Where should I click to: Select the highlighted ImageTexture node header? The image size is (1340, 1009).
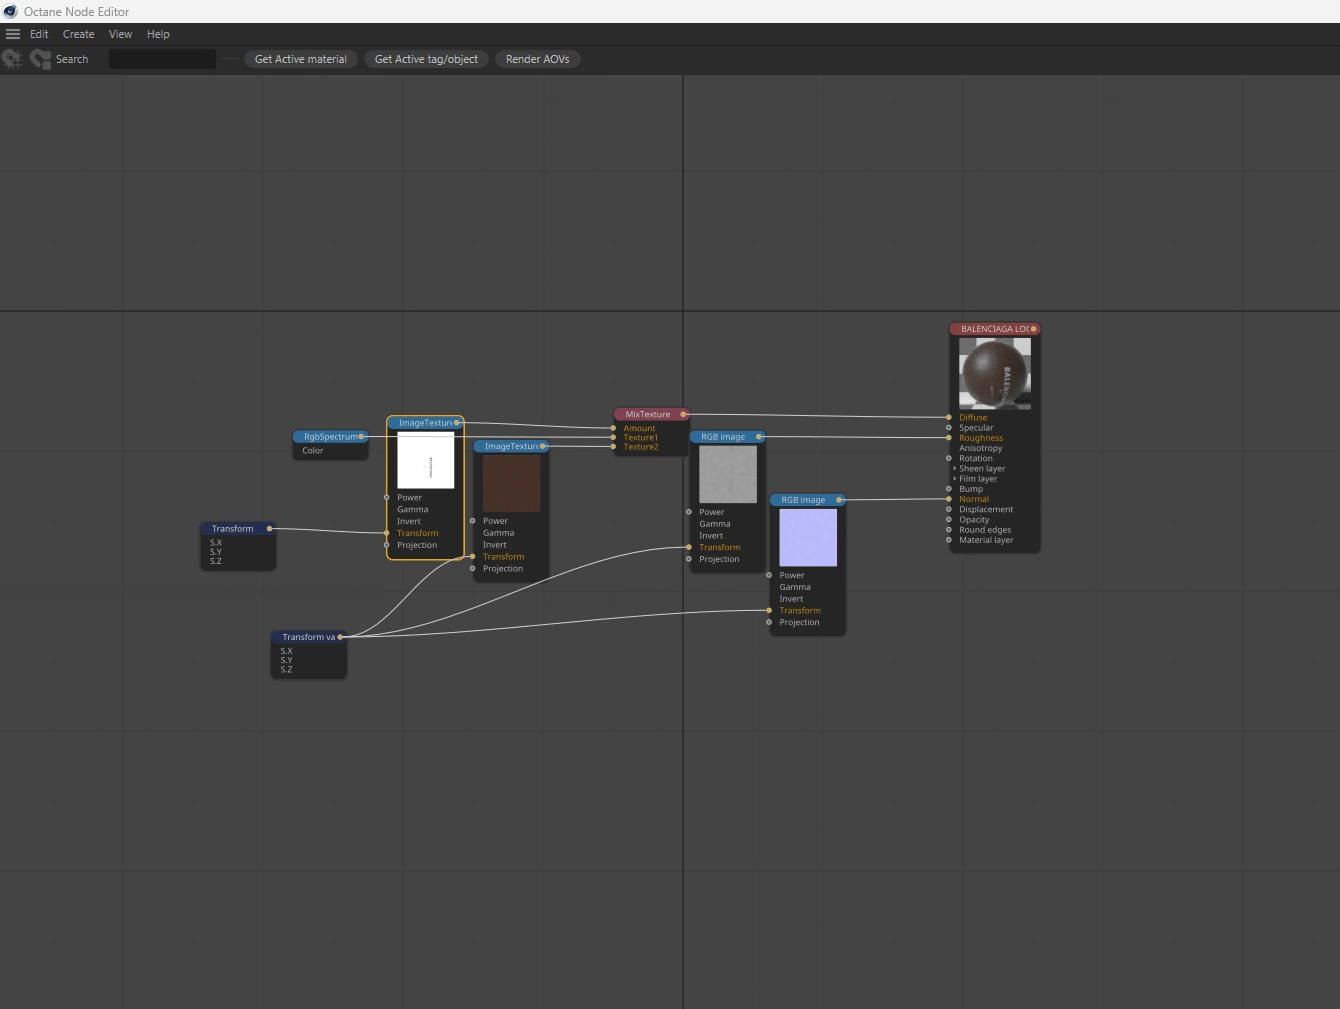click(425, 423)
